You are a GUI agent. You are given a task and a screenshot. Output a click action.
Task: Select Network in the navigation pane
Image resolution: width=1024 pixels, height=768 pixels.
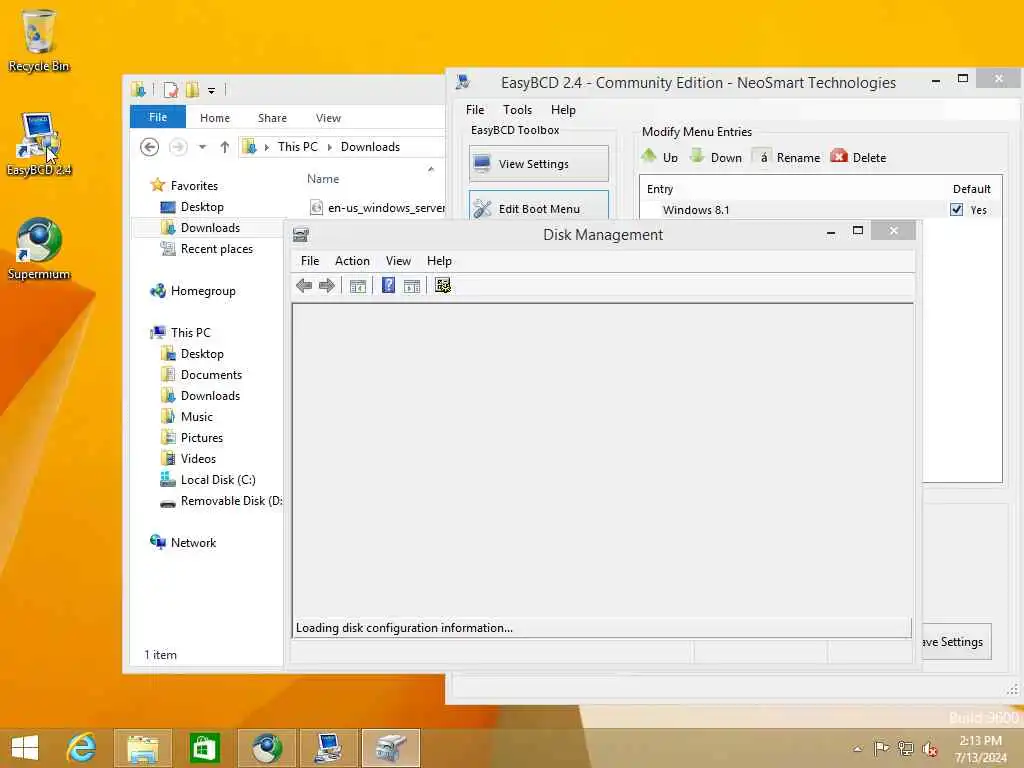pyautogui.click(x=193, y=542)
